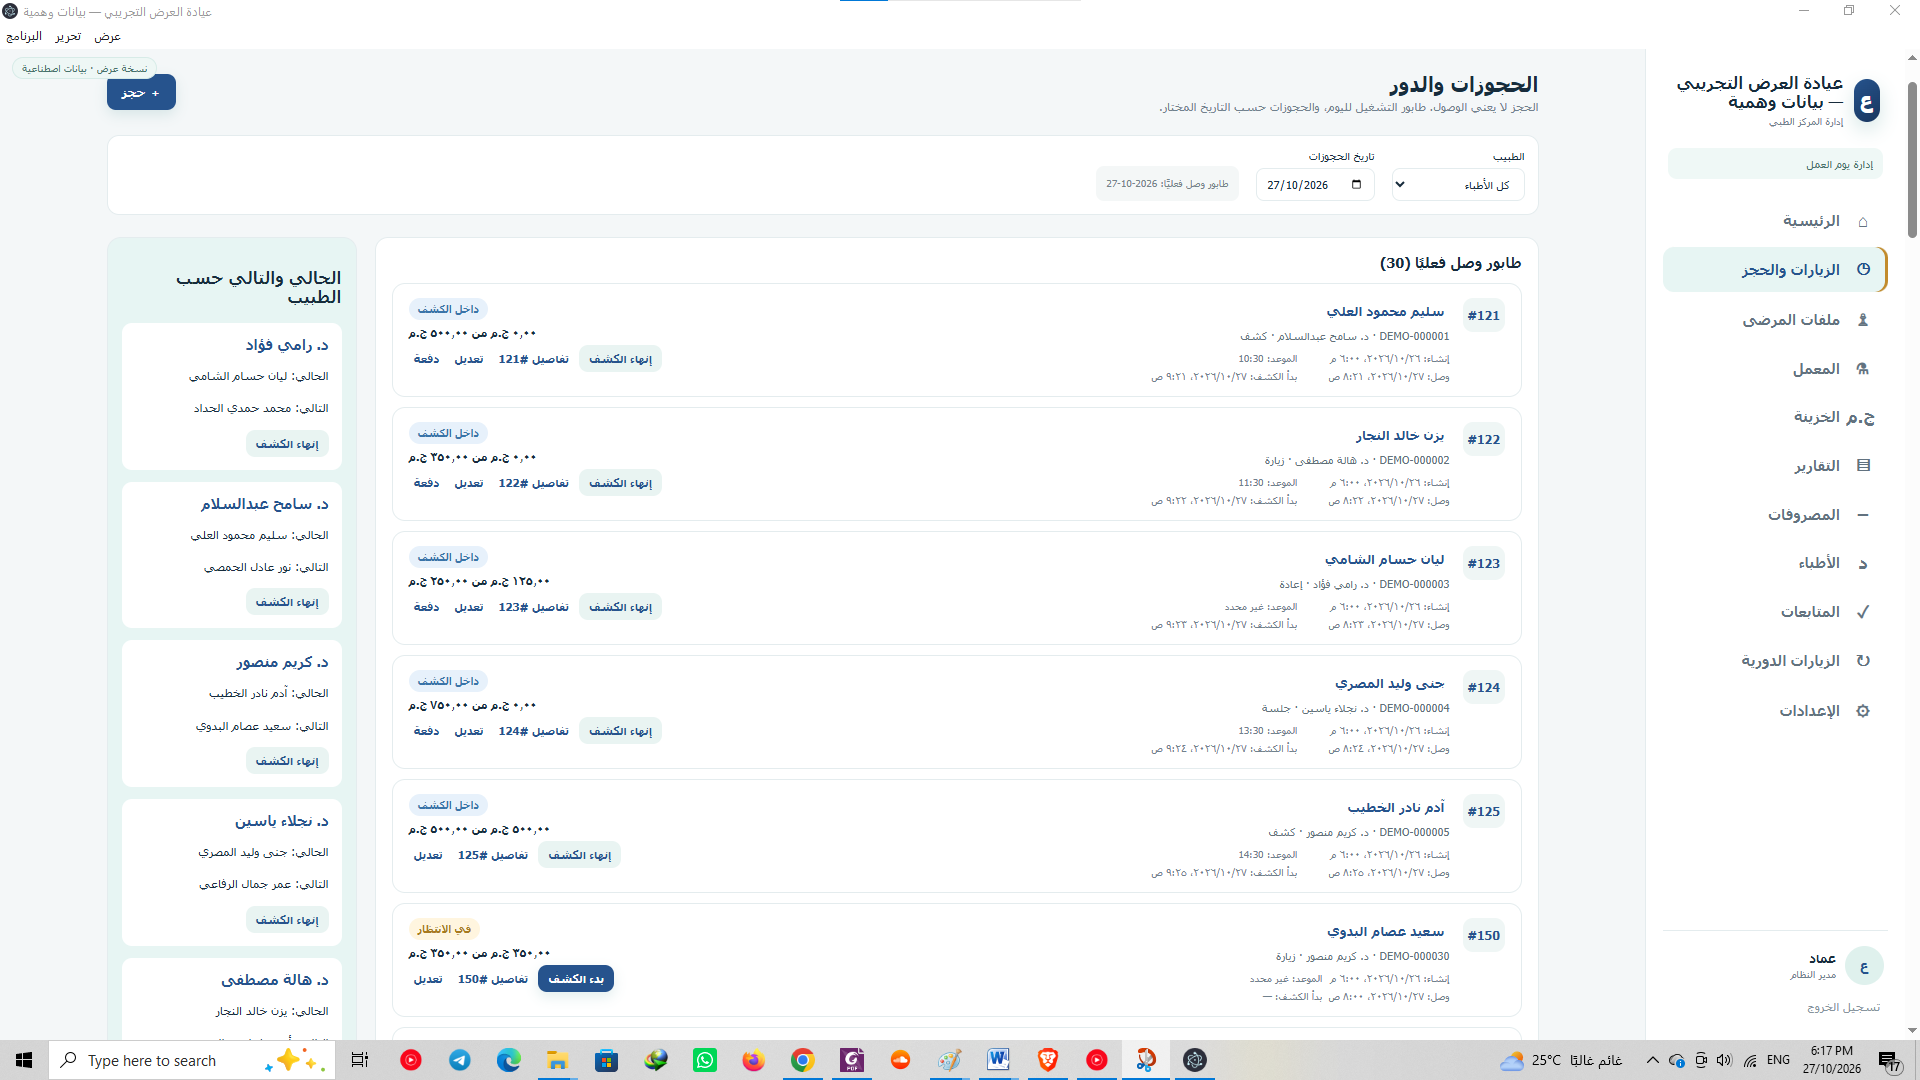This screenshot has width=1920, height=1080.
Task: Click the #125 booking number badge
Action: coord(1484,812)
